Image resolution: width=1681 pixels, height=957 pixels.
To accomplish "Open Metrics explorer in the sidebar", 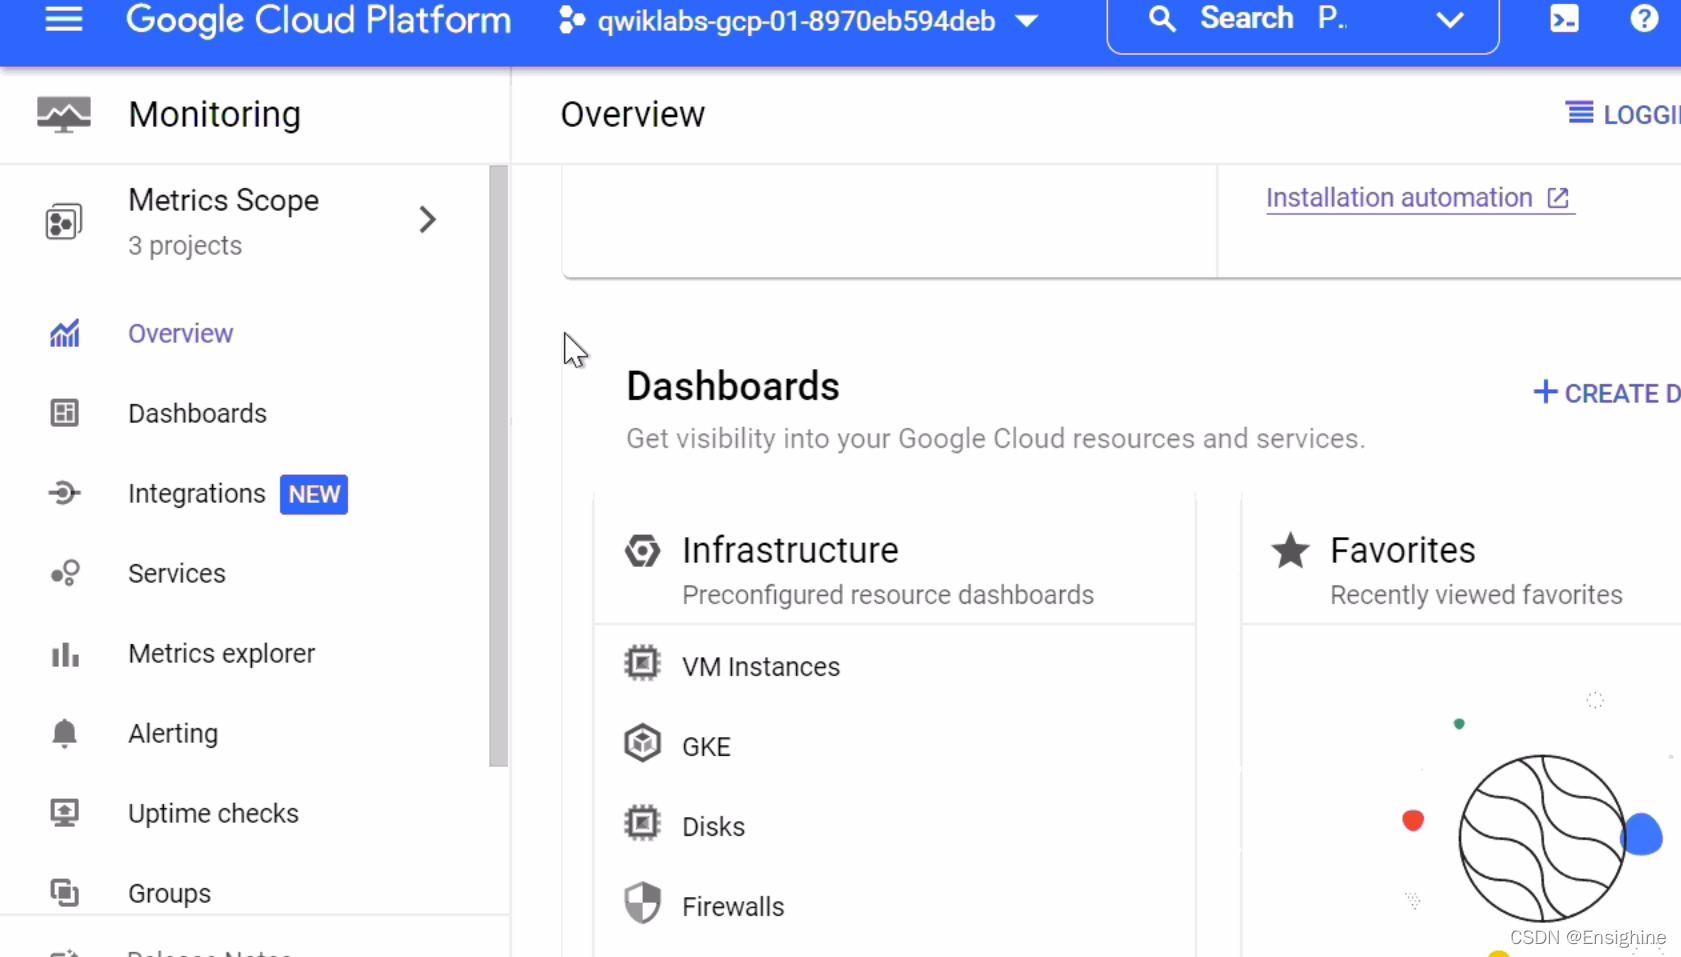I will pos(221,654).
